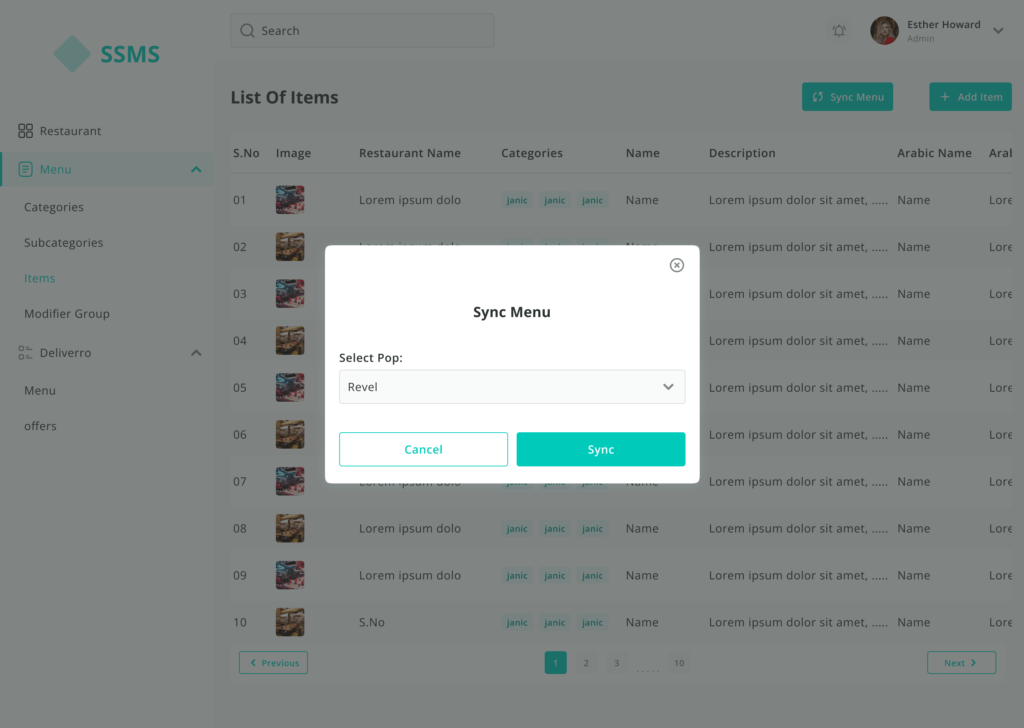Image resolution: width=1024 pixels, height=728 pixels.
Task: Click the notification bell icon
Action: coord(839,31)
